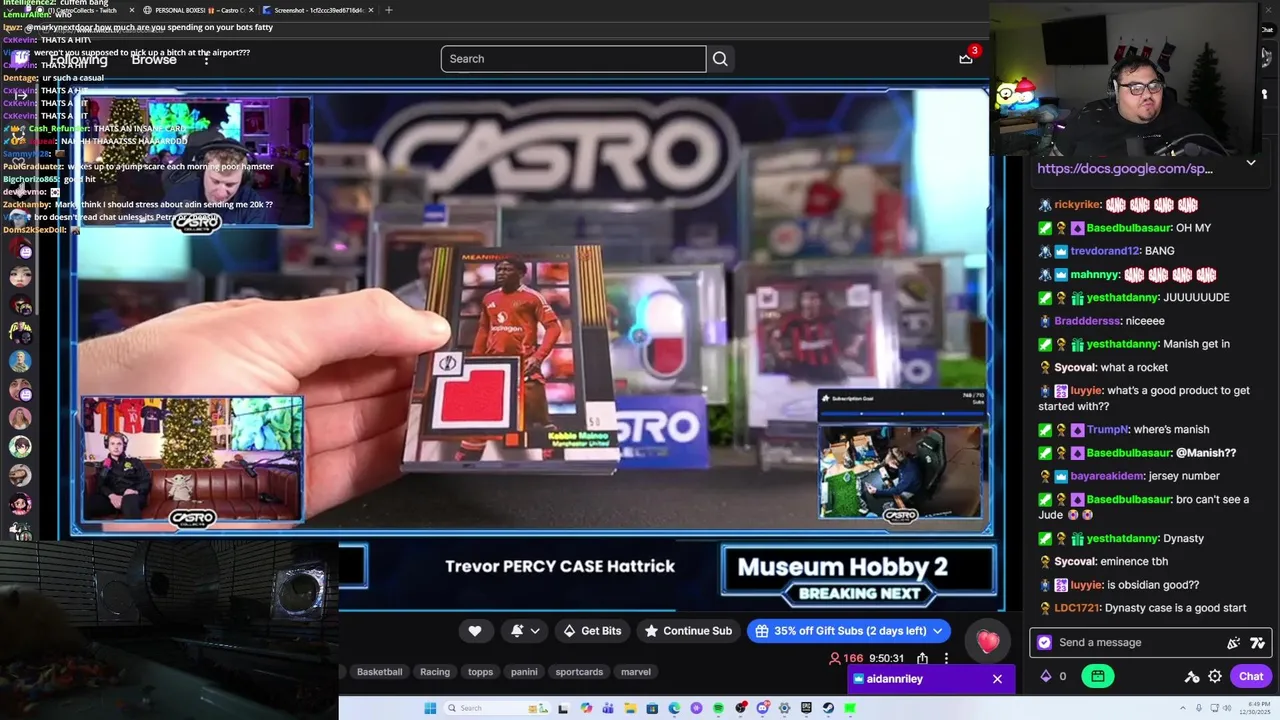Open Spotify from the taskbar

click(718, 708)
